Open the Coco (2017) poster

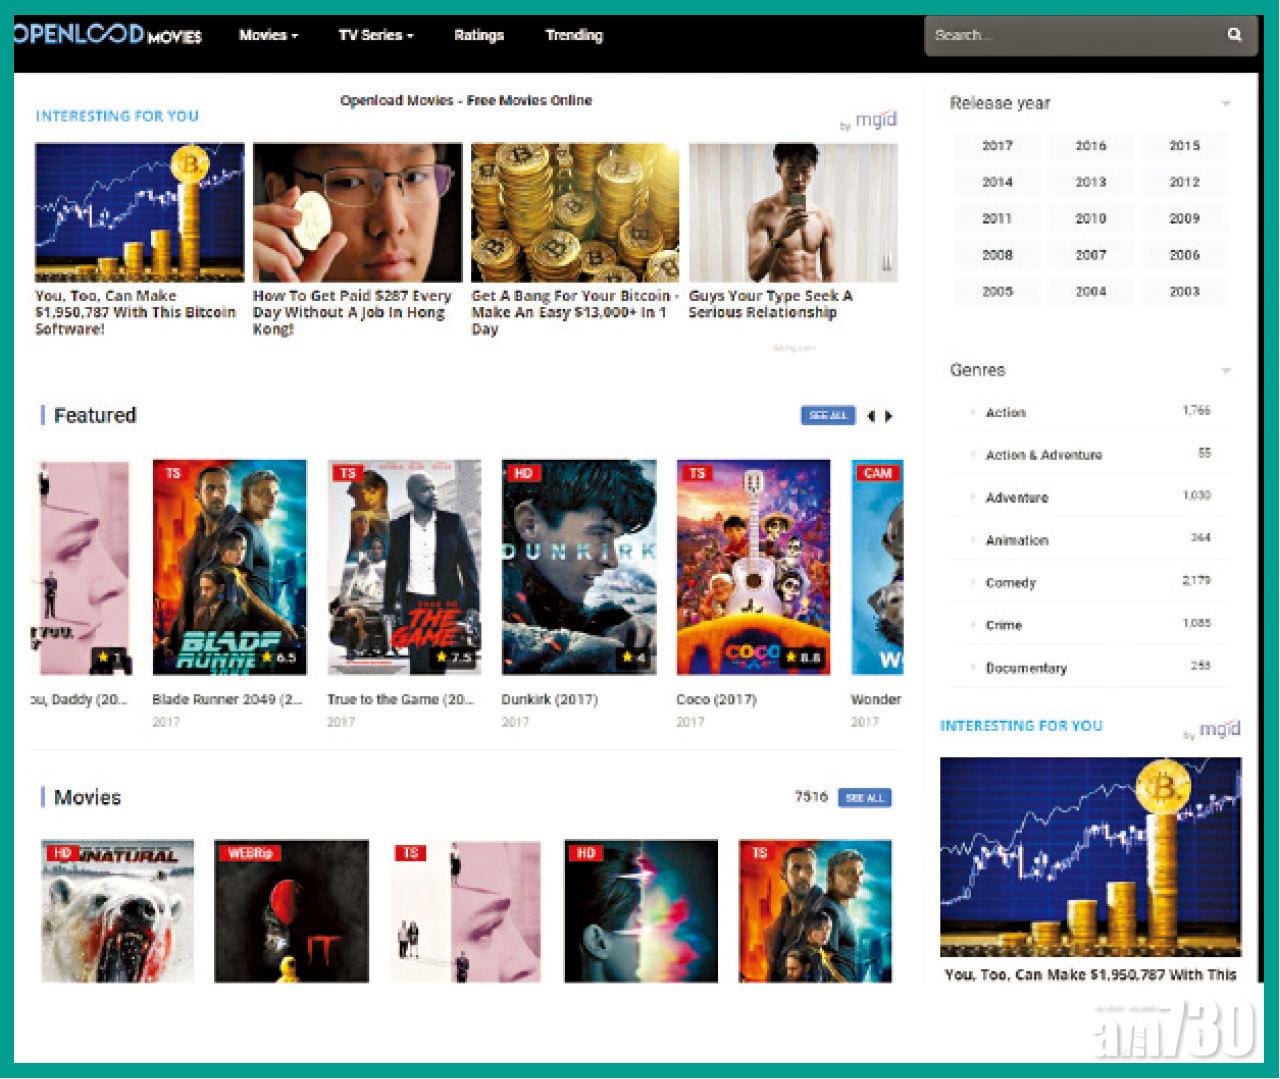pos(753,567)
